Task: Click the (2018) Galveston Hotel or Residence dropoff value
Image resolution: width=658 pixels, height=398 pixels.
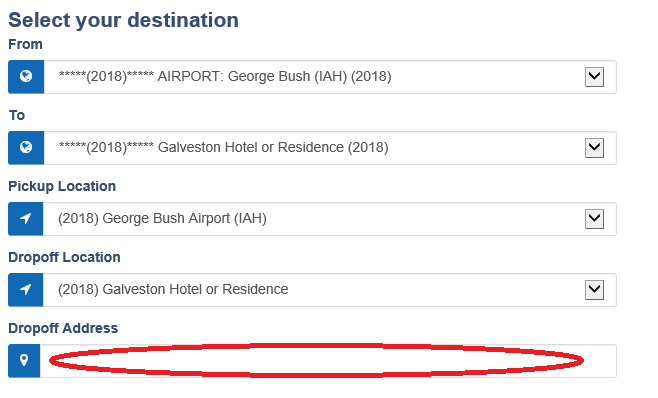Action: (x=173, y=289)
